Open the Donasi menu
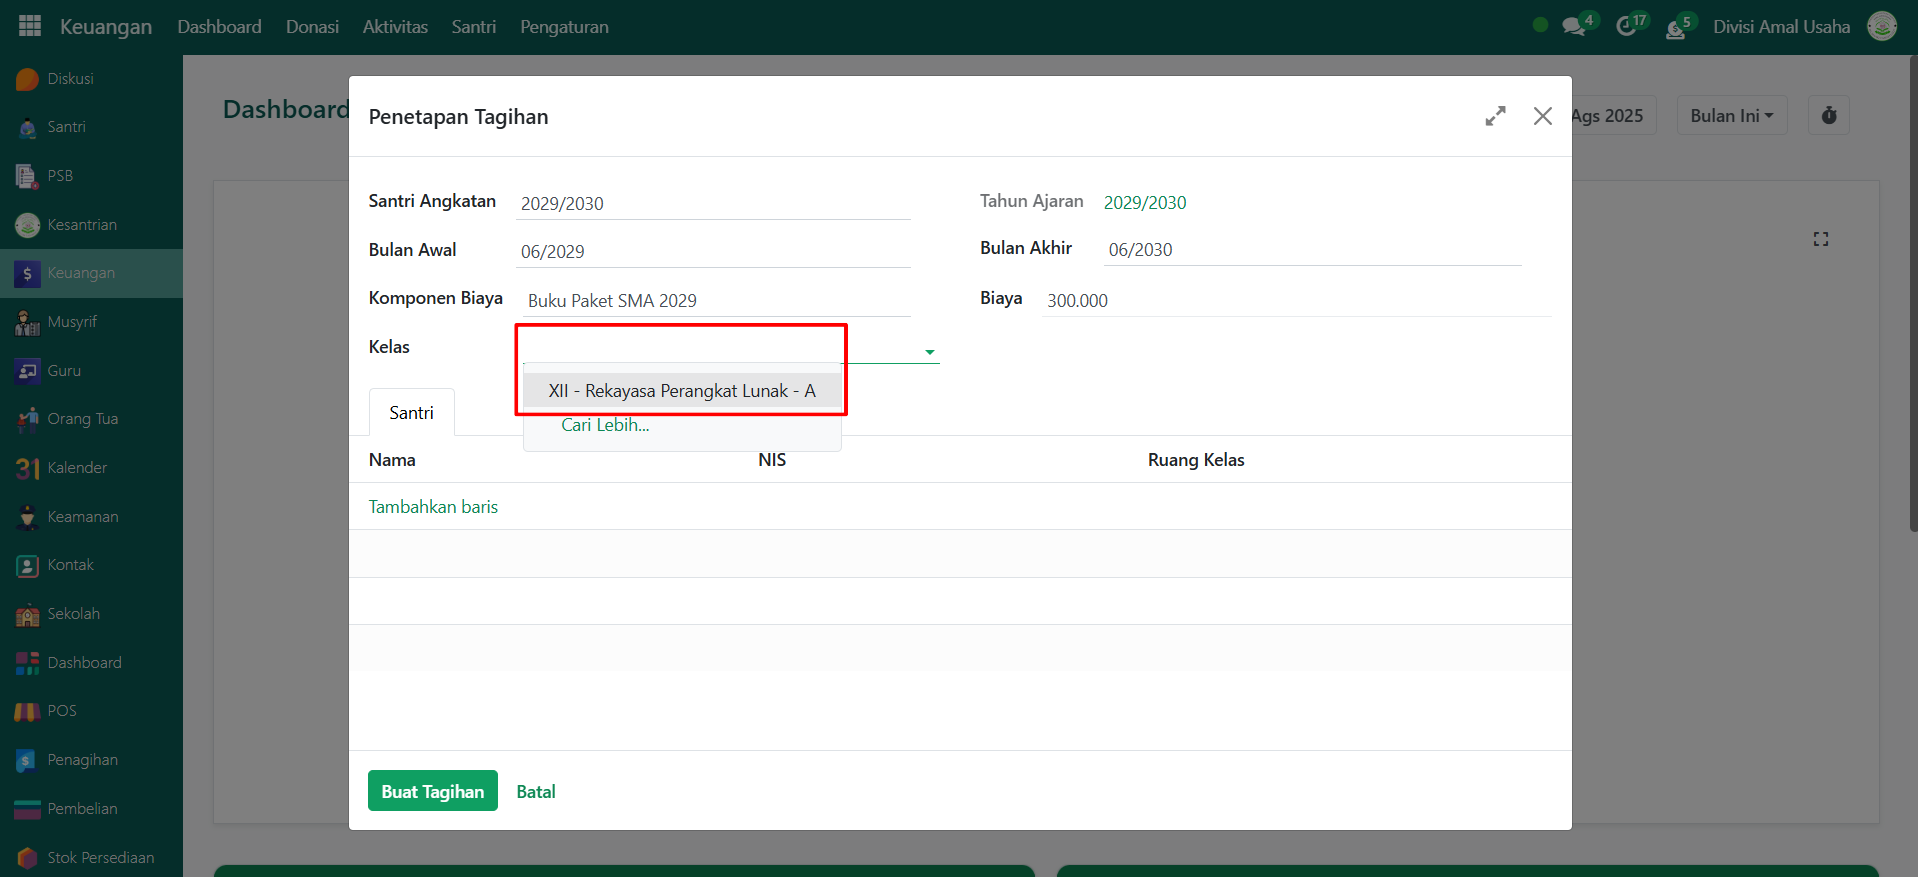 (312, 27)
